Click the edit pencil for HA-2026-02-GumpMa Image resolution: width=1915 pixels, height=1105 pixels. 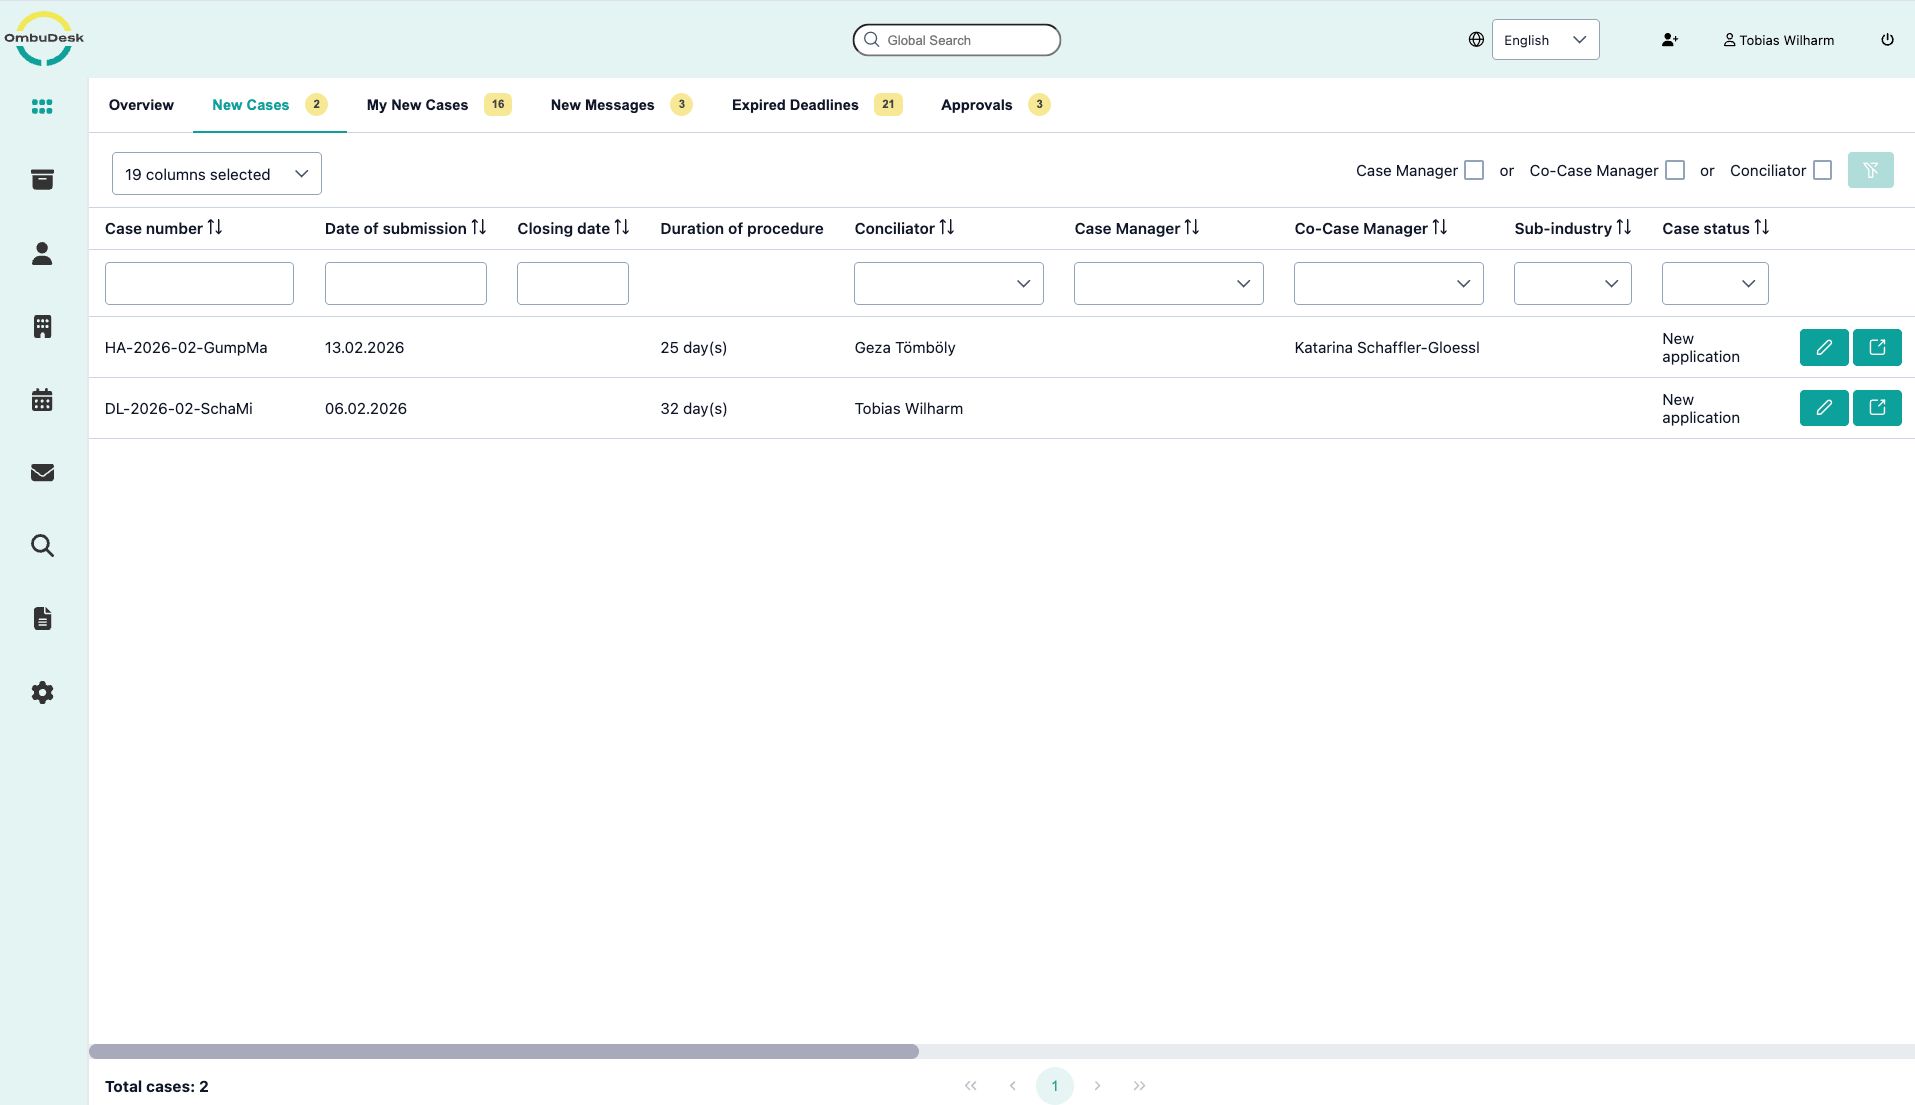coord(1823,347)
